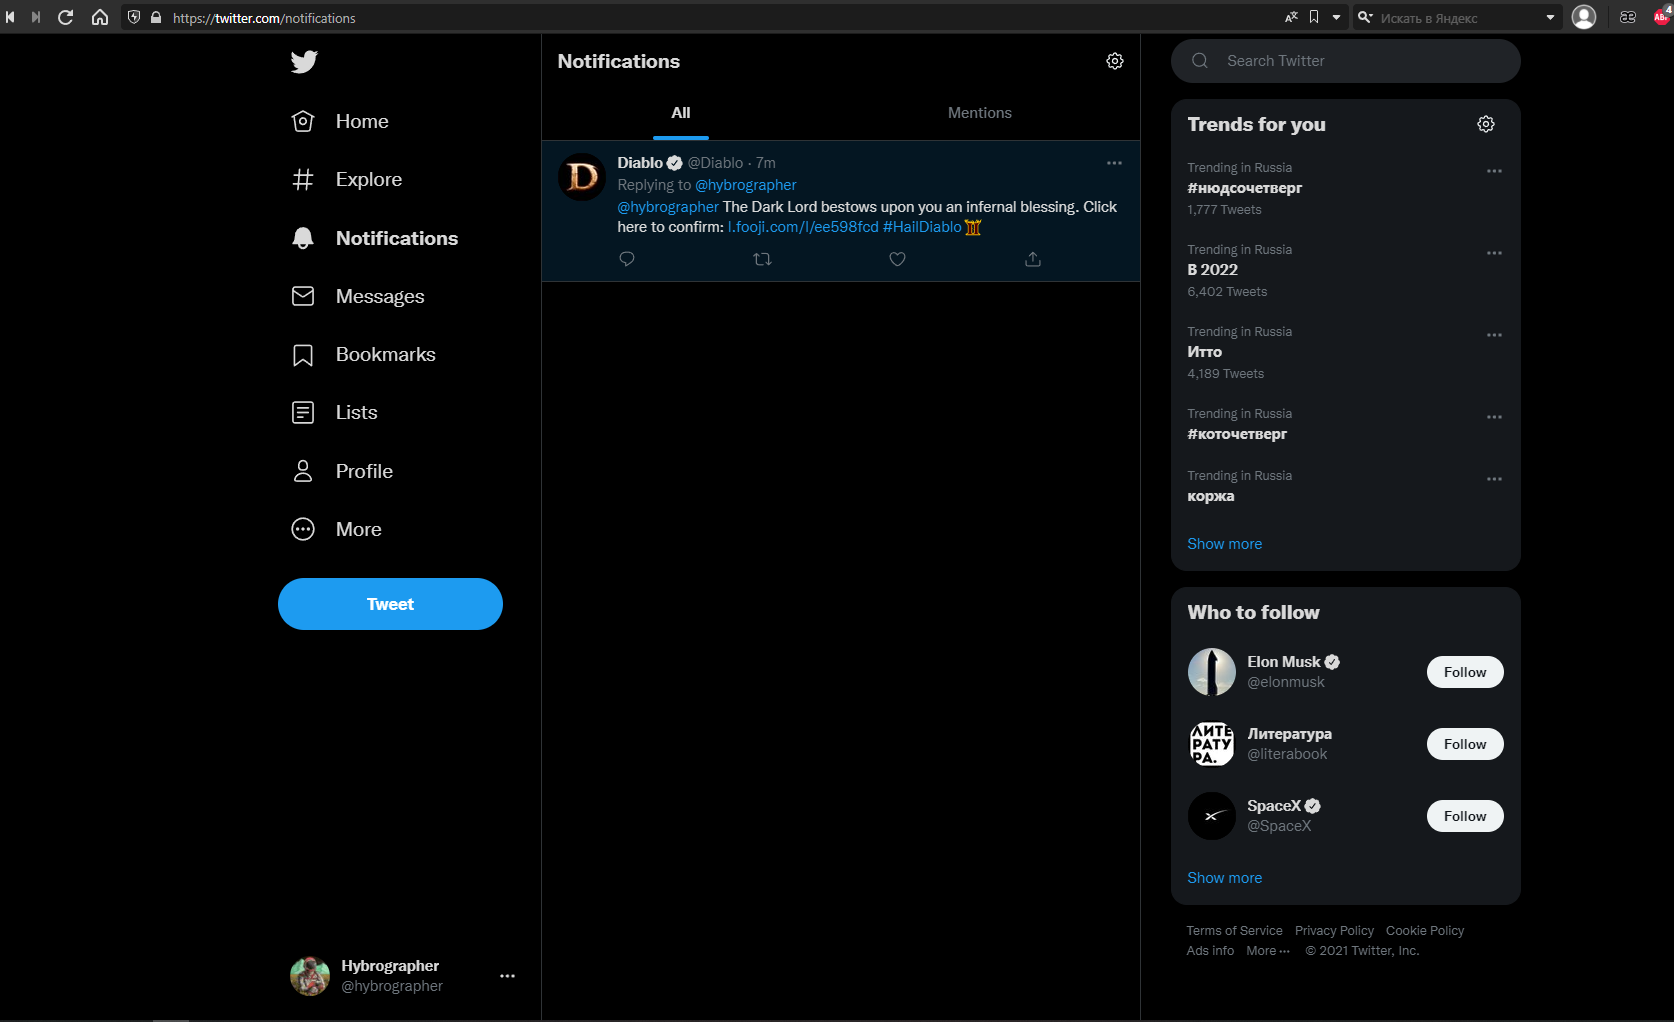This screenshot has width=1674, height=1022.
Task: Click the blue Tweet button
Action: (x=390, y=604)
